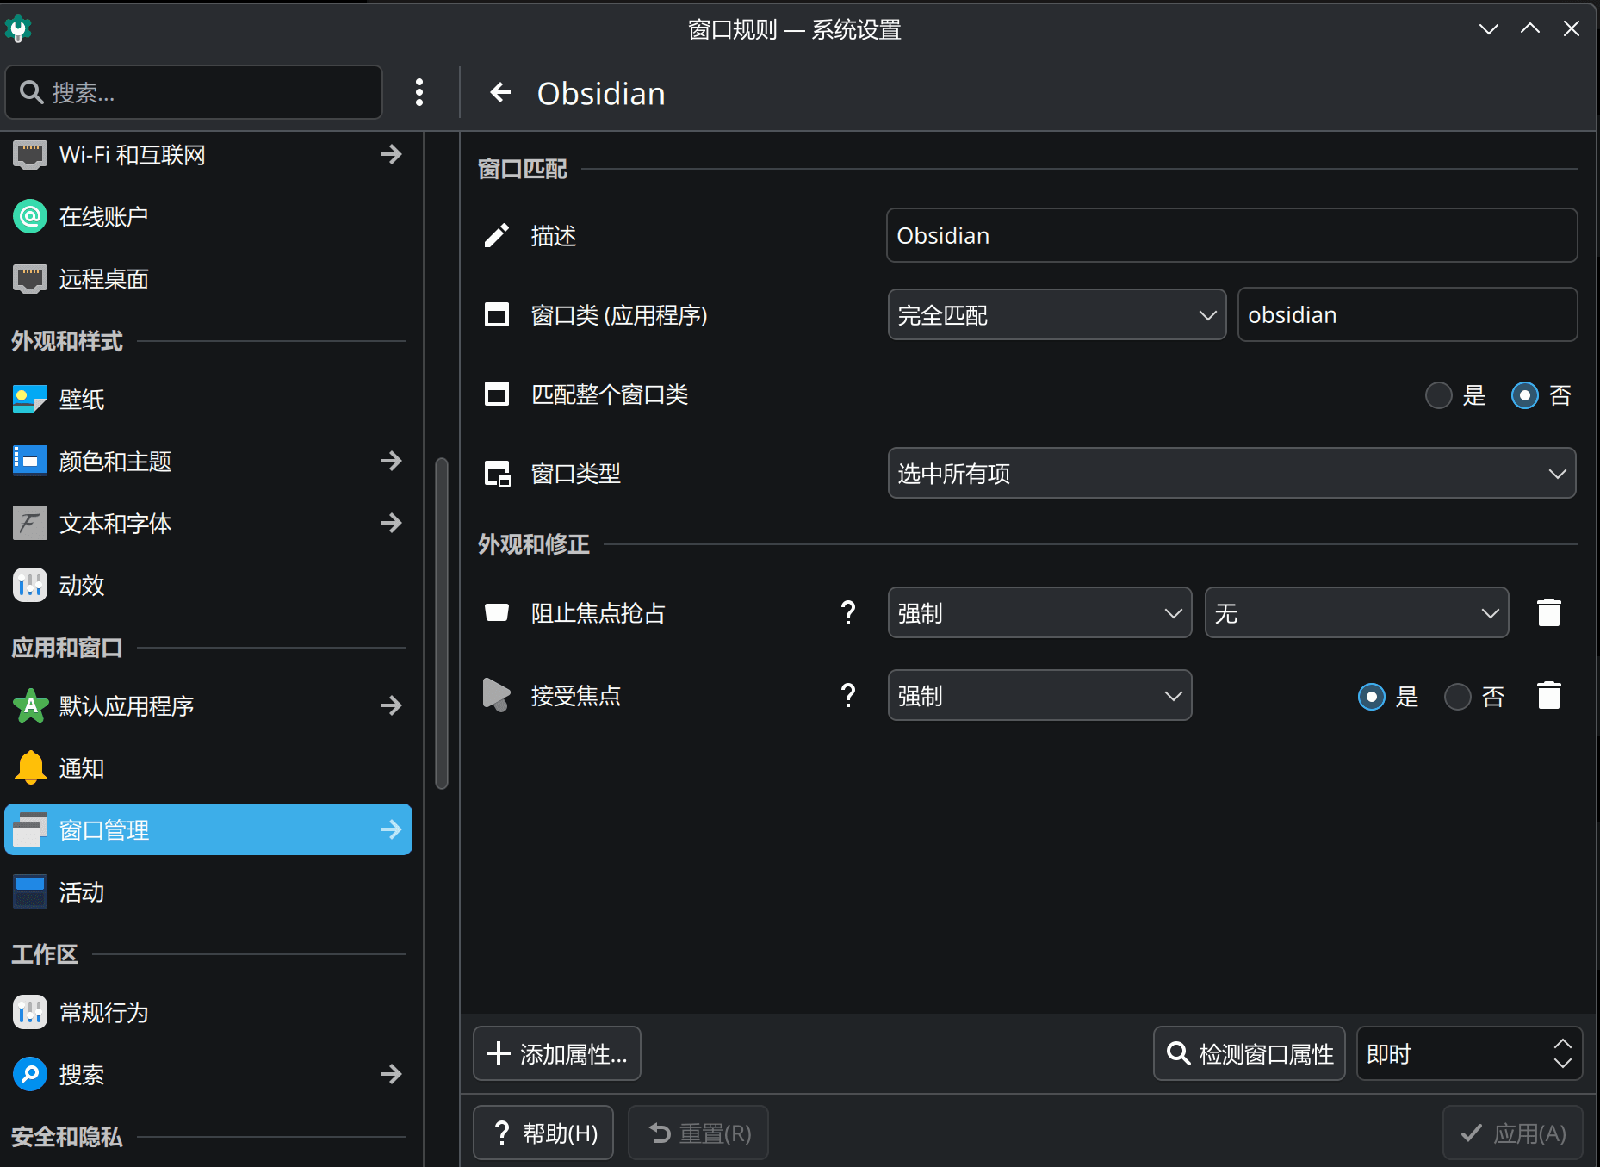Select 否 for 匹配整个窗口类
1600x1167 pixels.
tap(1524, 396)
